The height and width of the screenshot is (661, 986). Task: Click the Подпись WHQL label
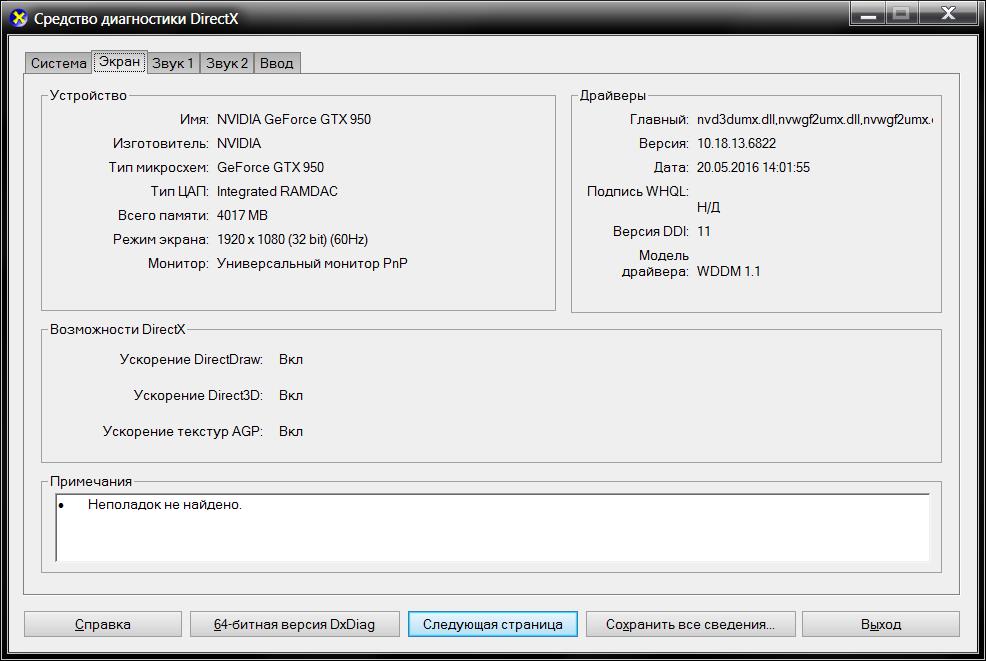pos(638,191)
